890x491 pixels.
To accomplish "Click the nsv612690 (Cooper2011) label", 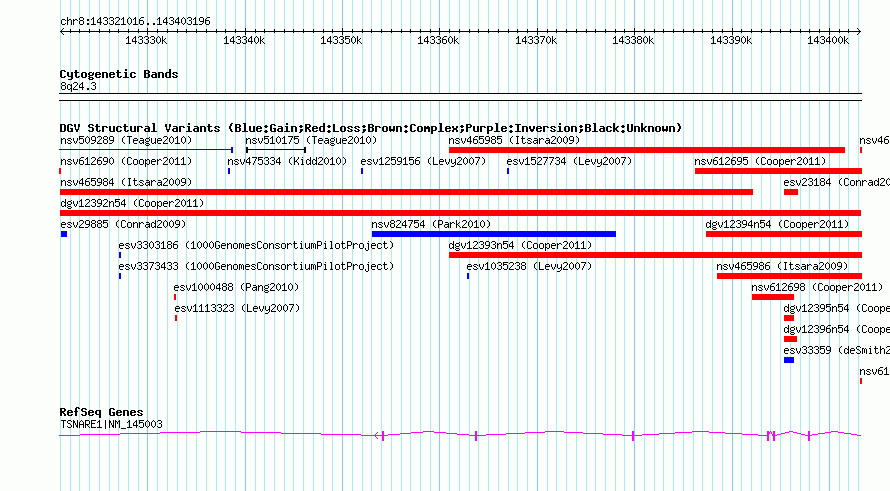I will tap(126, 161).
